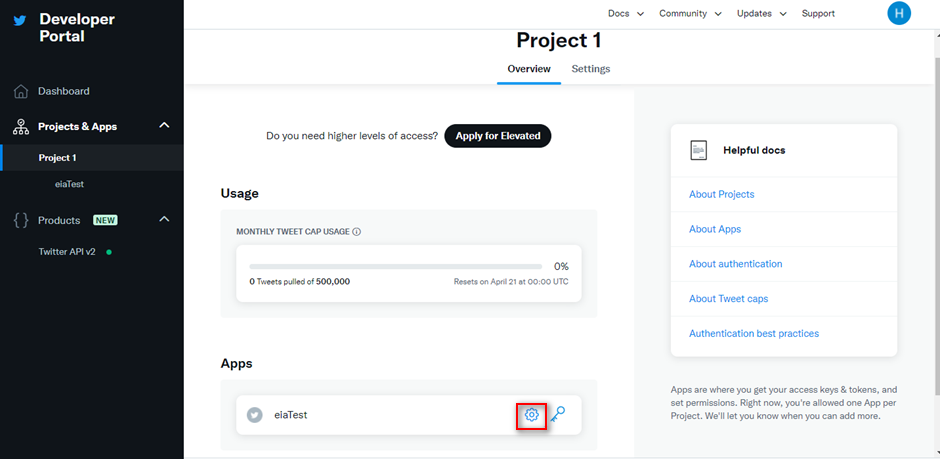Switch to the Settings tab
The height and width of the screenshot is (459, 940).
pos(590,69)
